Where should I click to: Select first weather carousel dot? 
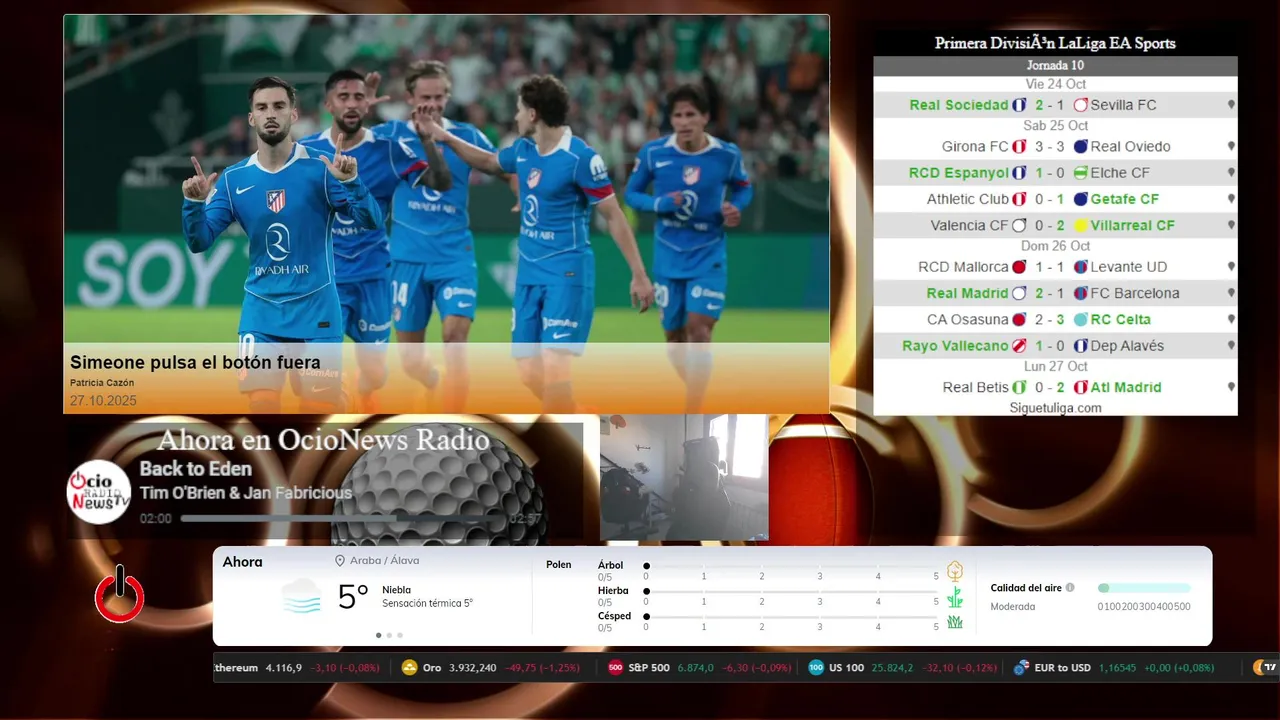(378, 635)
